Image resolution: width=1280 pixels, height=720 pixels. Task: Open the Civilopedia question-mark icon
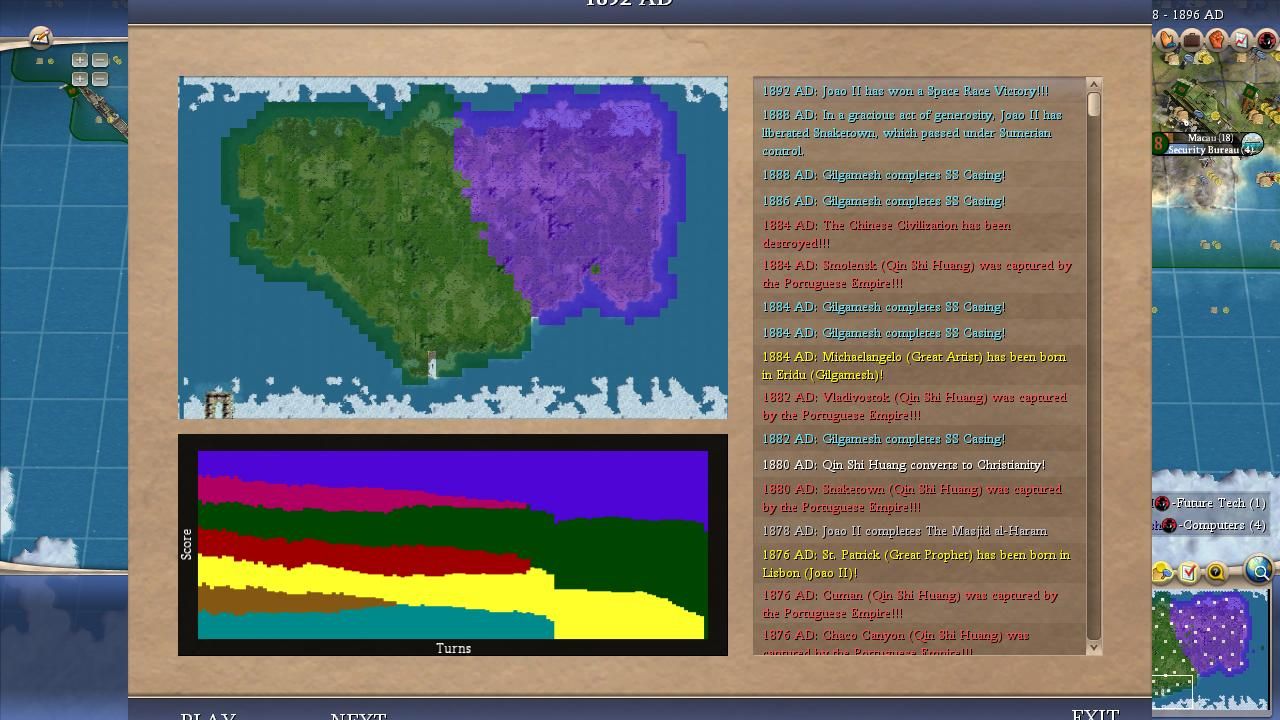tap(1216, 572)
